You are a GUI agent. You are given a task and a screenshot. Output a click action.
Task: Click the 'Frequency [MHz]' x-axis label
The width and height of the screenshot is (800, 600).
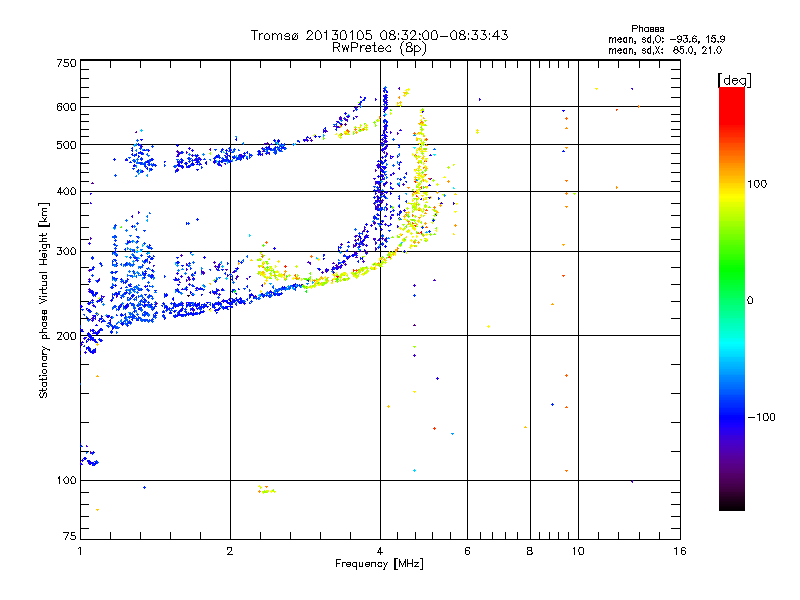pos(379,564)
